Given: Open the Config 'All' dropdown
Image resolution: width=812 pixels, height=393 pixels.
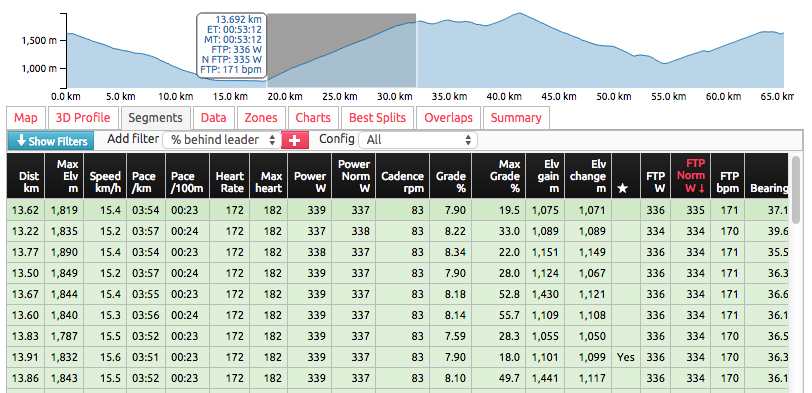Looking at the screenshot, I should [418, 140].
